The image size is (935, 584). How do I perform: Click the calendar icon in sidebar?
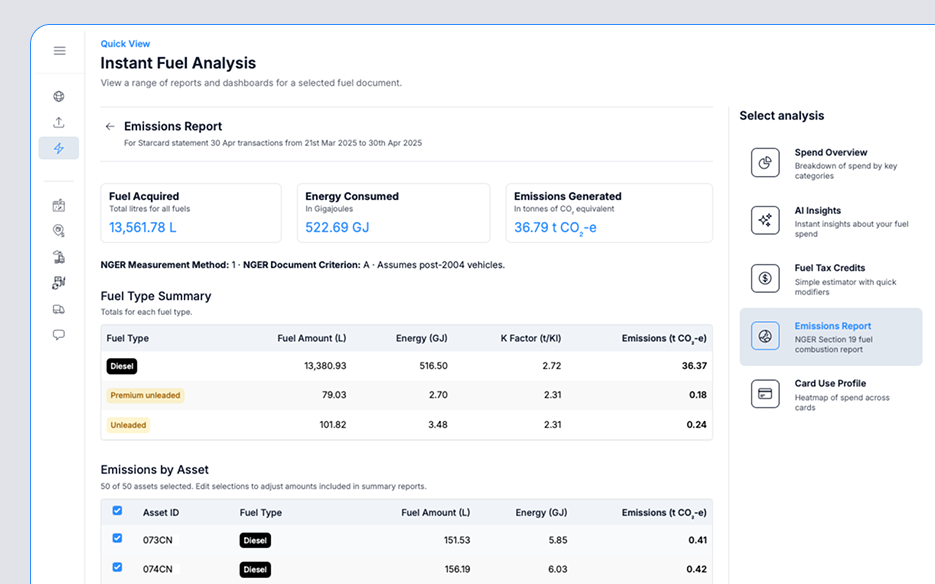(x=59, y=205)
